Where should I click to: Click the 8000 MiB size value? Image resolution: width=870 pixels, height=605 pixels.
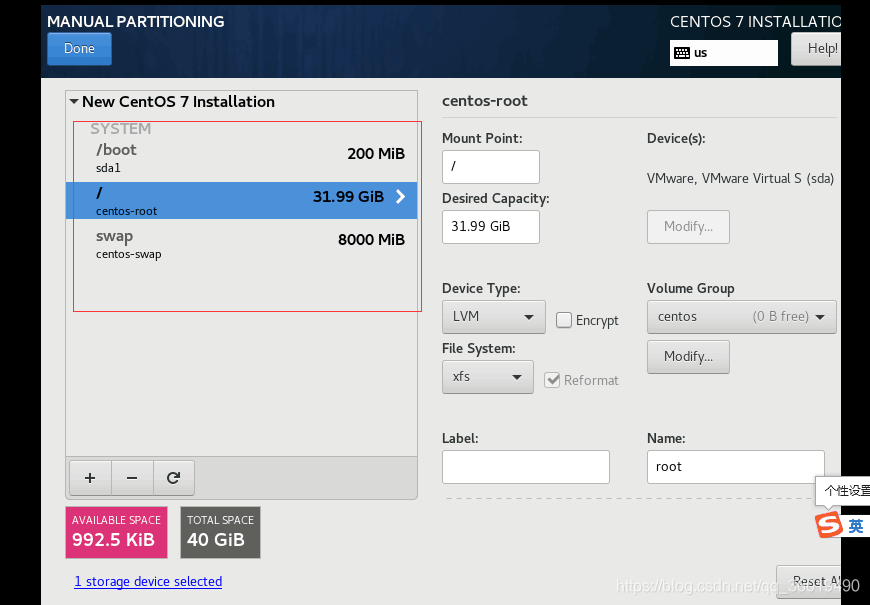click(x=372, y=240)
